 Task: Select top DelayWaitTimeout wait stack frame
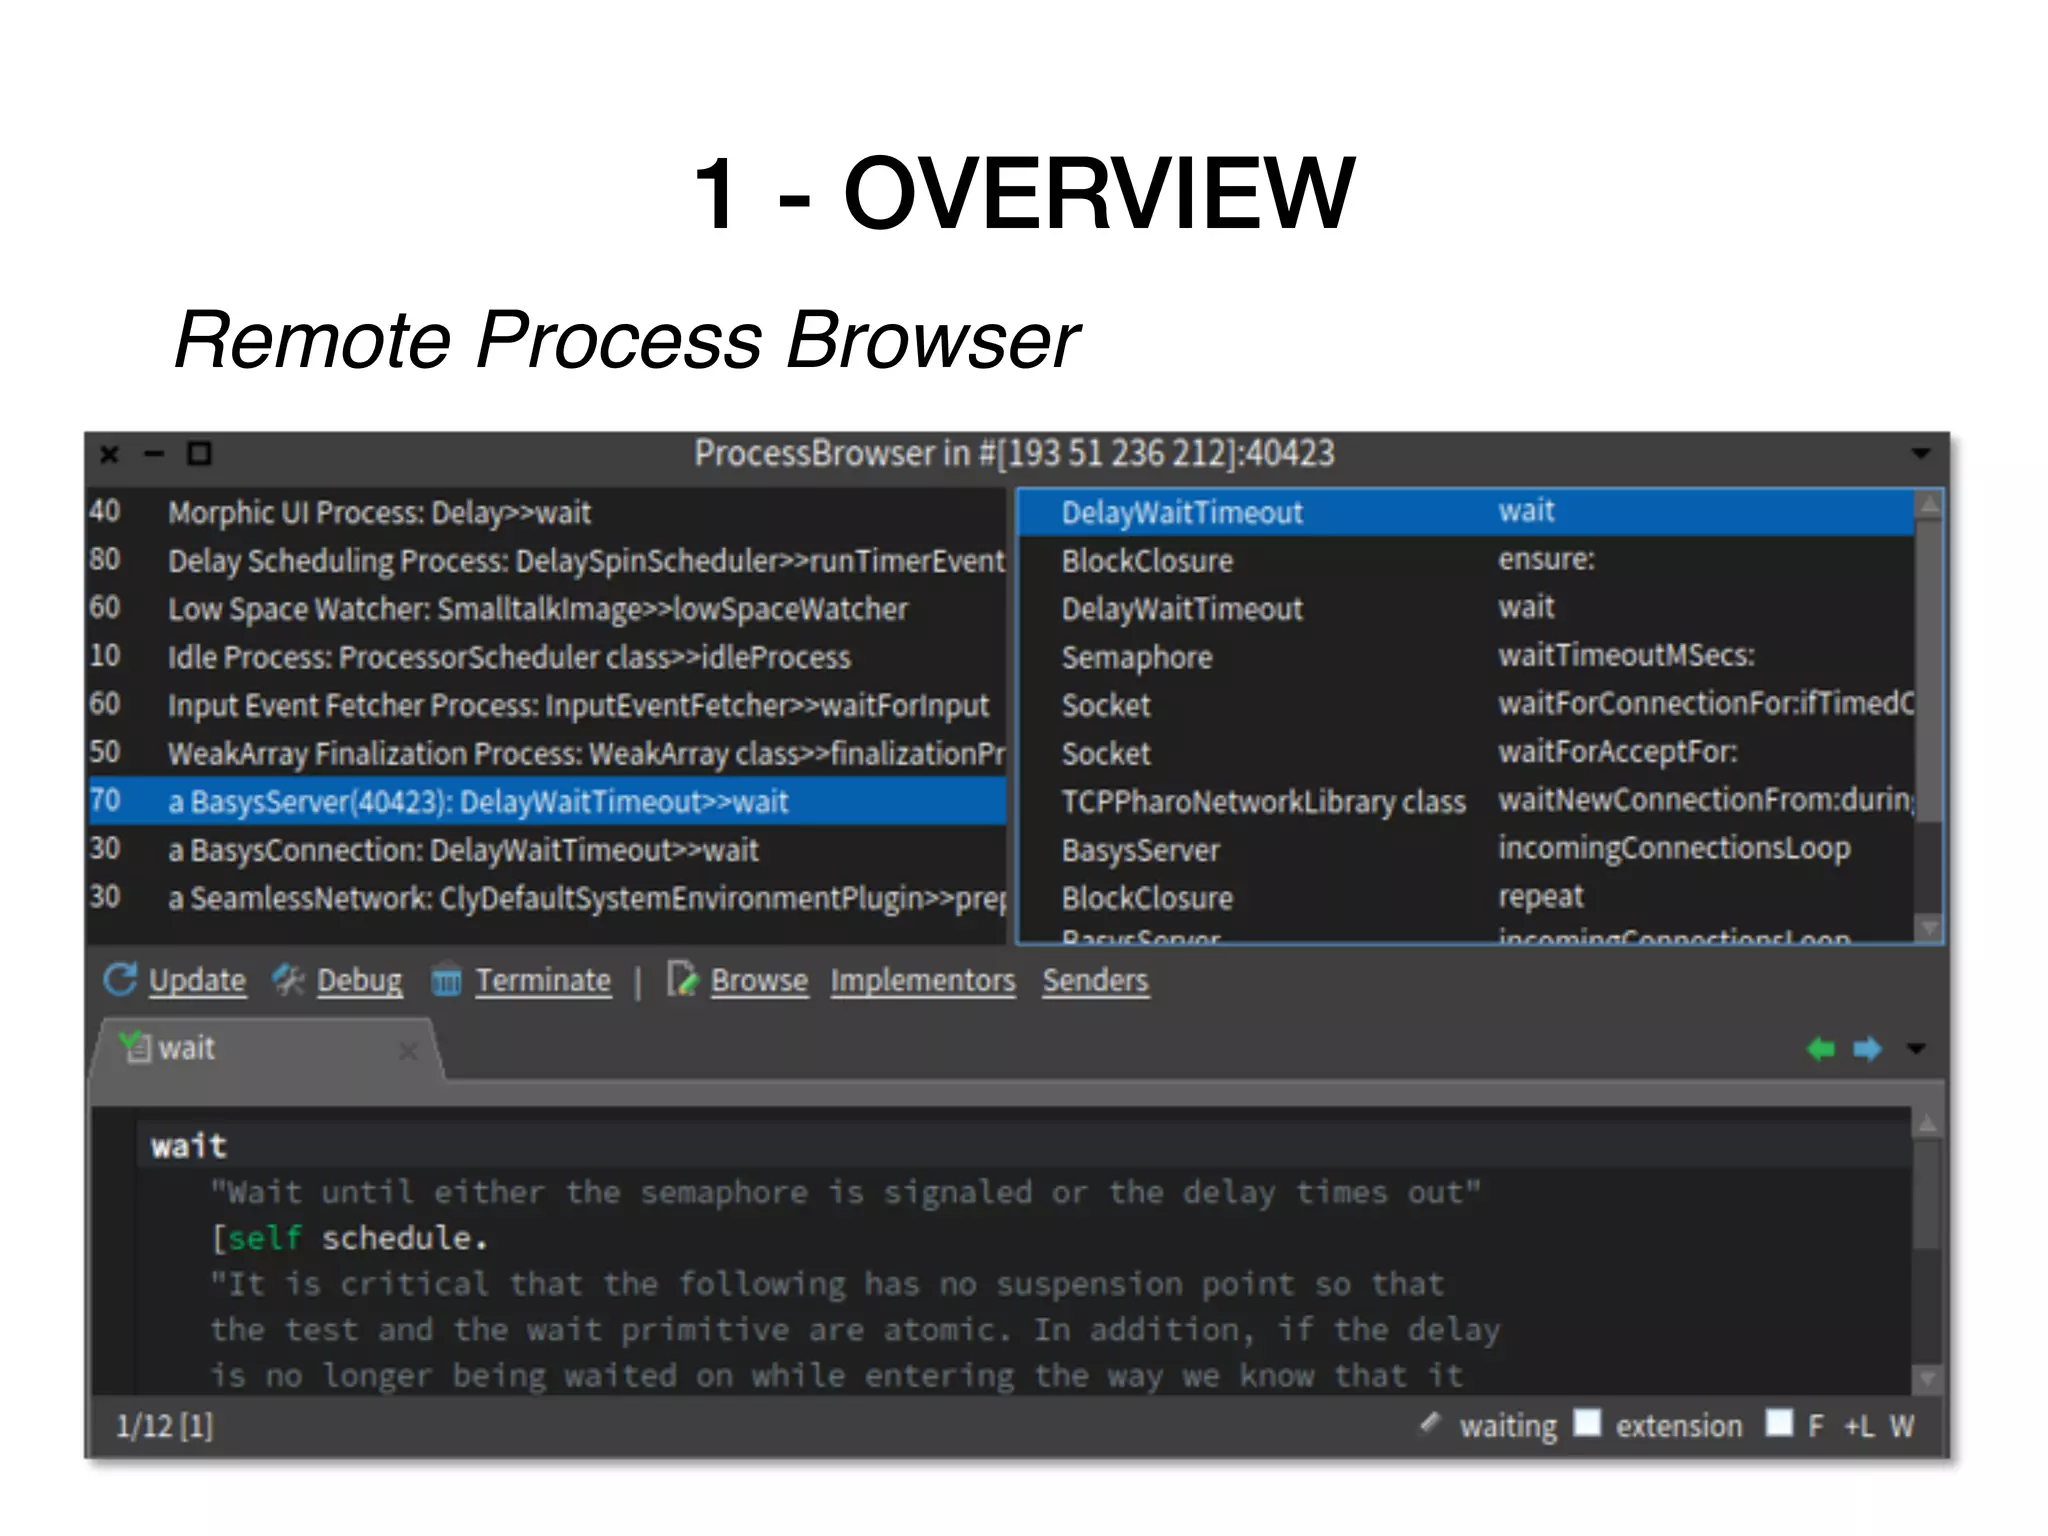1467,512
